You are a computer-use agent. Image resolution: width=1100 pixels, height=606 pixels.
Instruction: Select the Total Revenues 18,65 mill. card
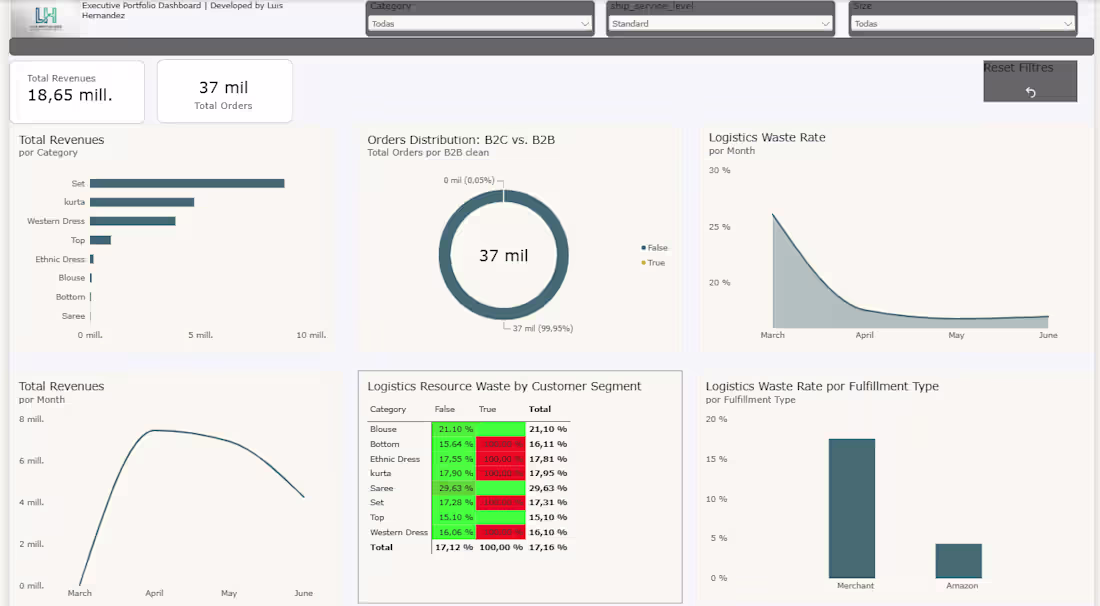point(77,91)
